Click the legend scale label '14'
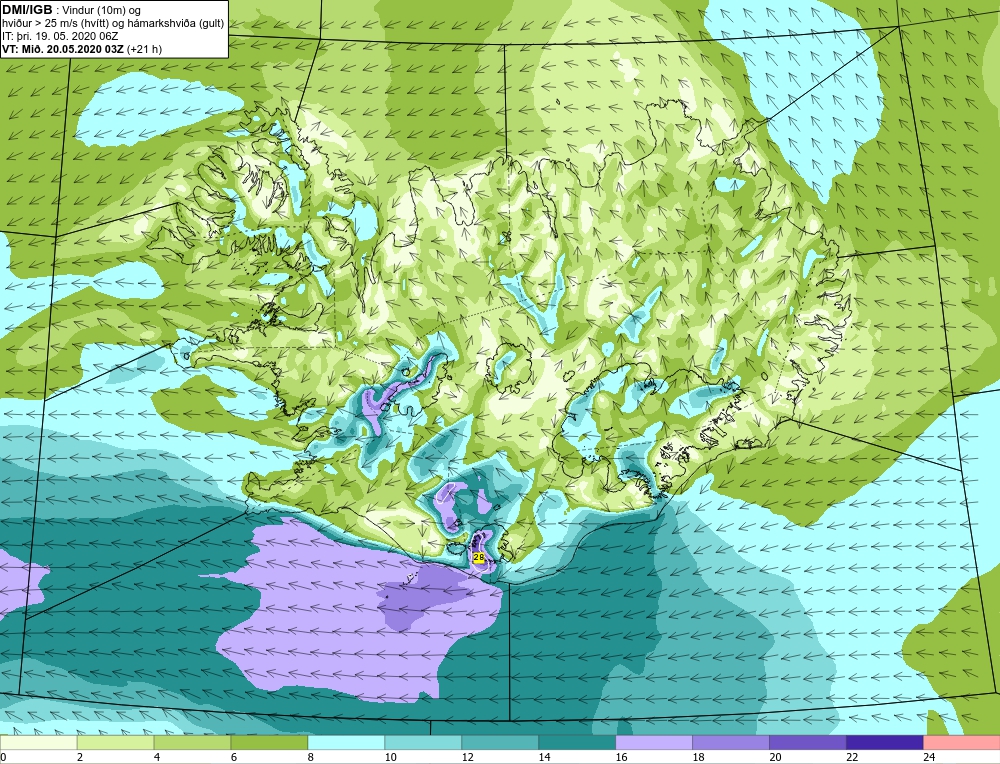The height and width of the screenshot is (764, 1000). tap(545, 757)
